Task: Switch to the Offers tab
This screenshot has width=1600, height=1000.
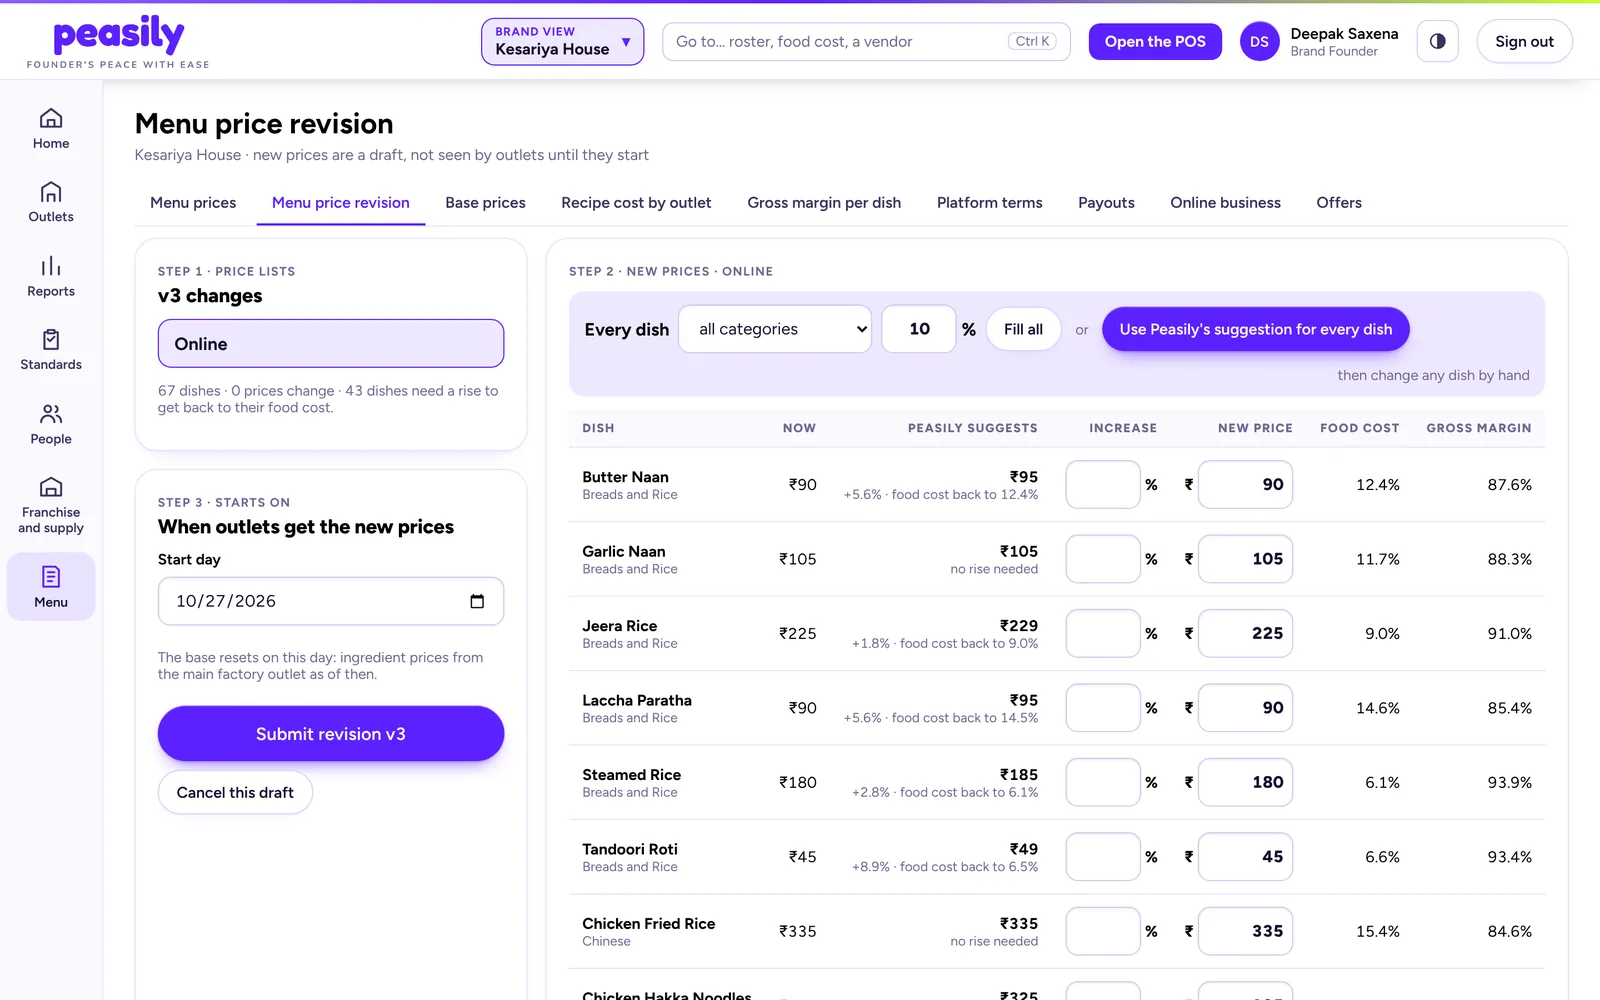Action: coord(1339,203)
